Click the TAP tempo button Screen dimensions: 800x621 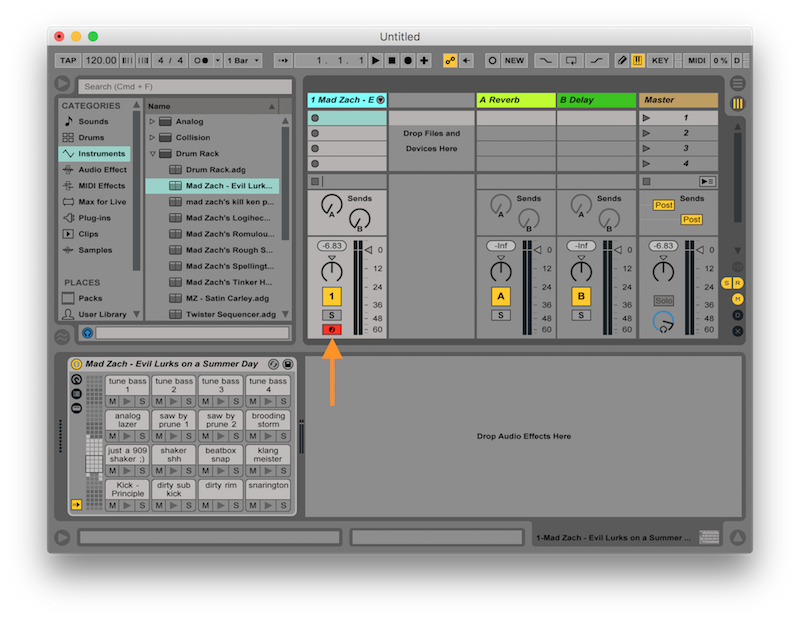[68, 61]
